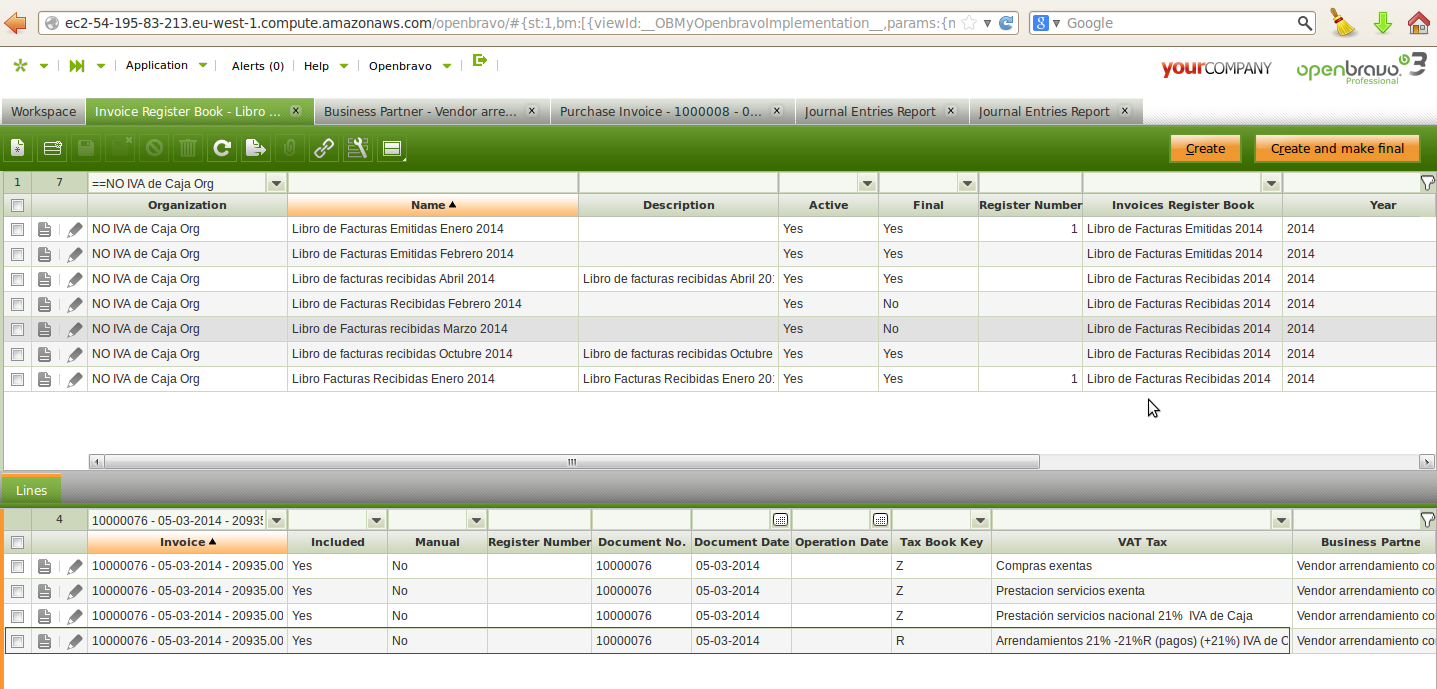Open the Purchase Invoice tab

660,112
